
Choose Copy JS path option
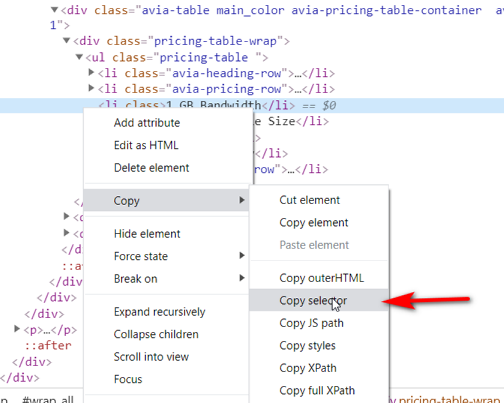[x=319, y=323]
